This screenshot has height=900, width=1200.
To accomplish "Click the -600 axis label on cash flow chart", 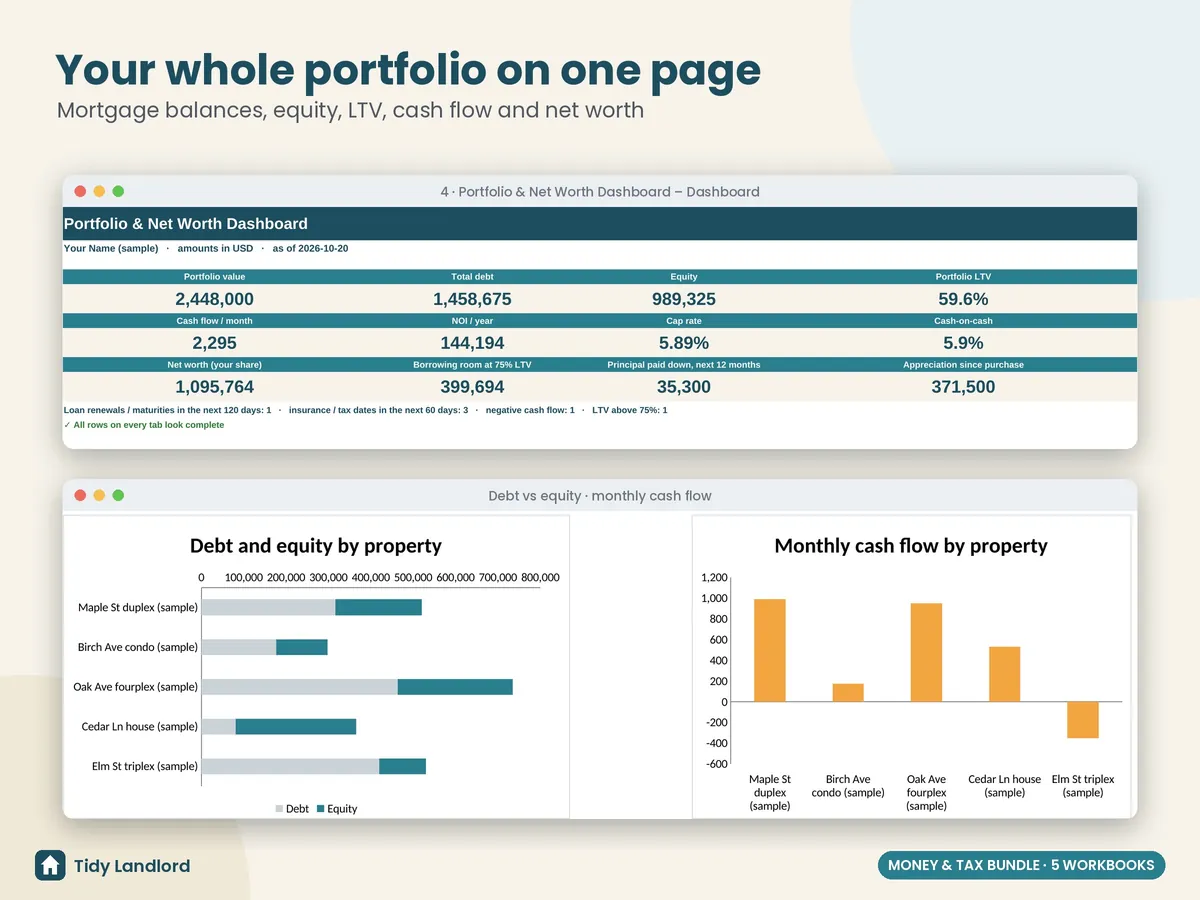I will [716, 764].
